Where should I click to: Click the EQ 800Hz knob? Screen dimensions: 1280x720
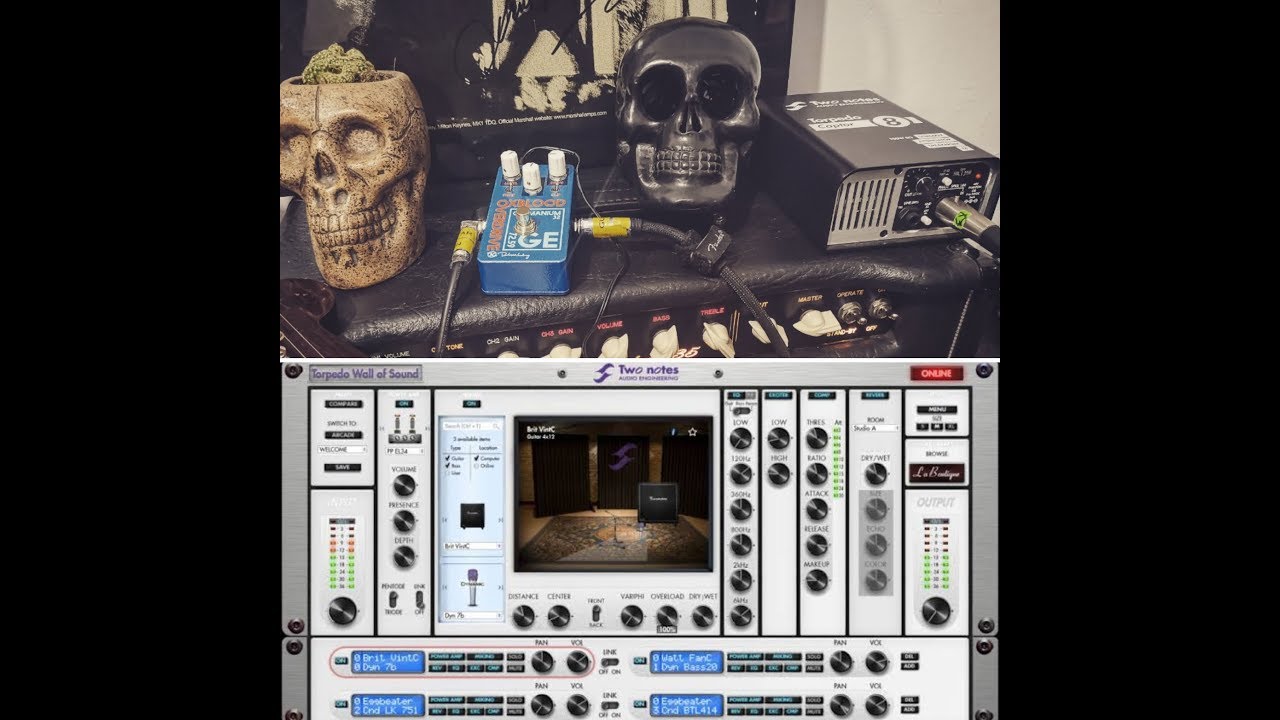741,545
